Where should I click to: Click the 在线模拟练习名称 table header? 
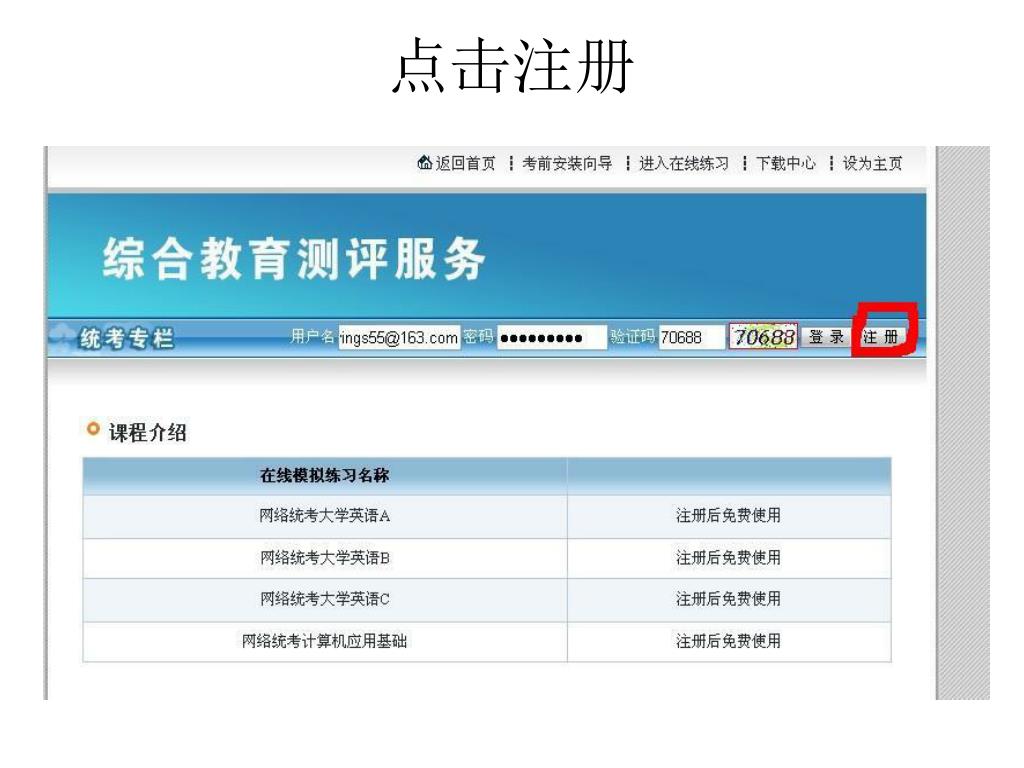pyautogui.click(x=325, y=475)
